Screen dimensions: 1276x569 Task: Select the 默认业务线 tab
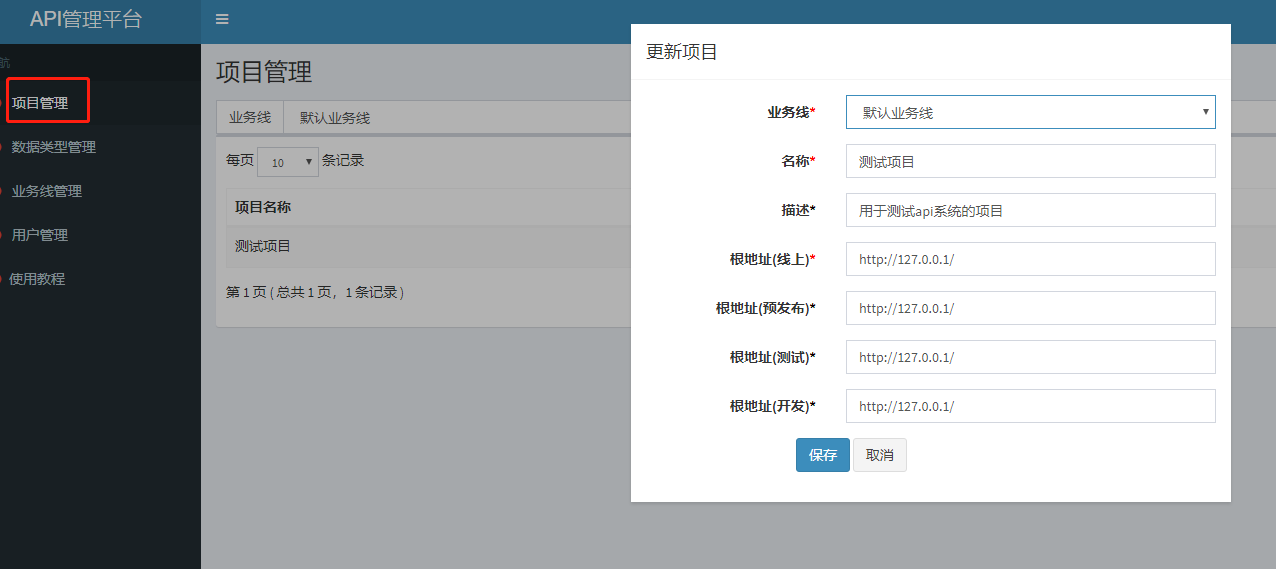[x=335, y=117]
